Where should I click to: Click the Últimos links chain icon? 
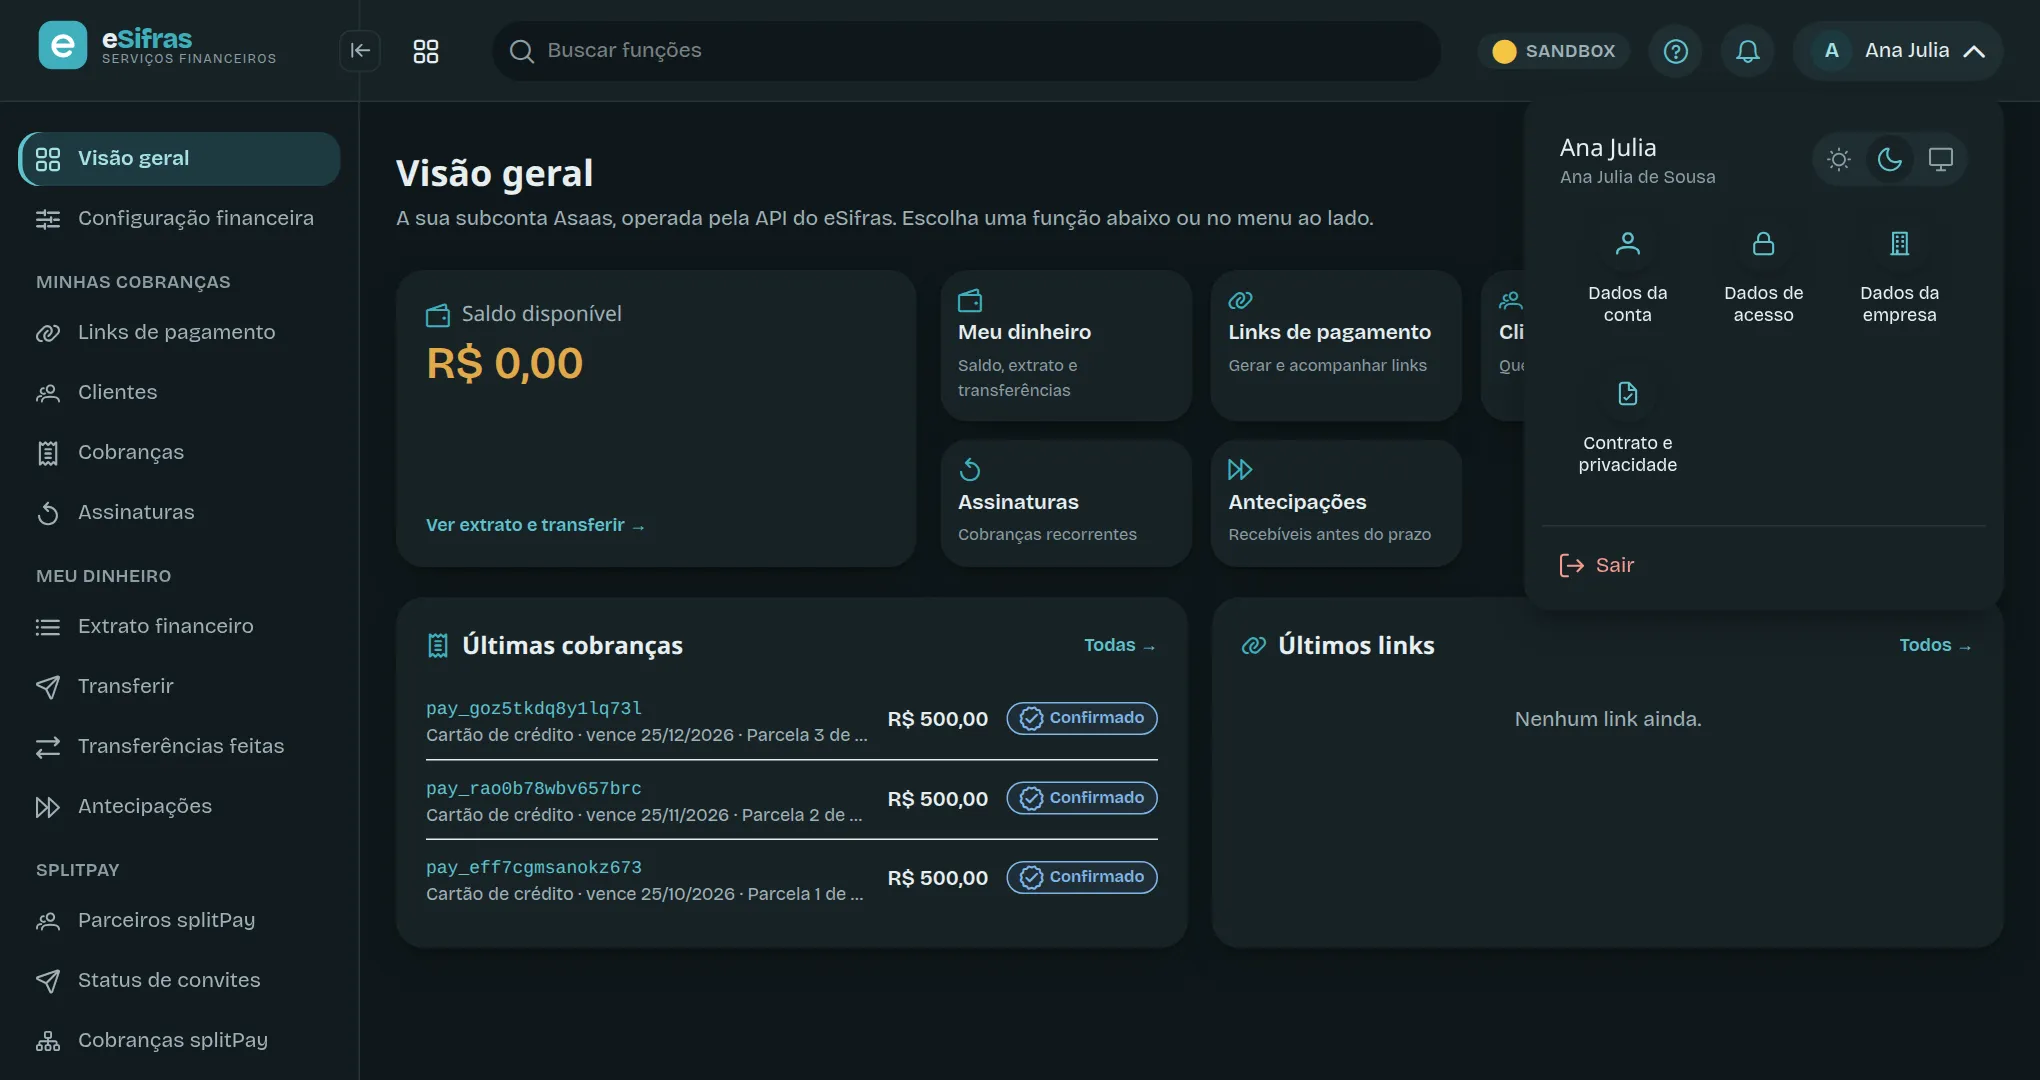click(x=1253, y=646)
